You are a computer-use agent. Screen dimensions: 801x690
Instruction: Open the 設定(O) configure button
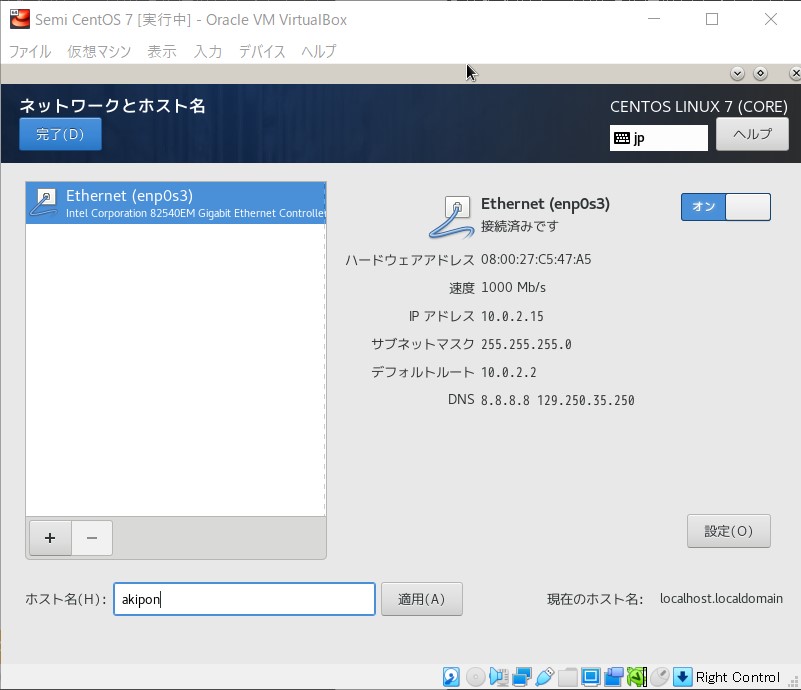click(728, 531)
